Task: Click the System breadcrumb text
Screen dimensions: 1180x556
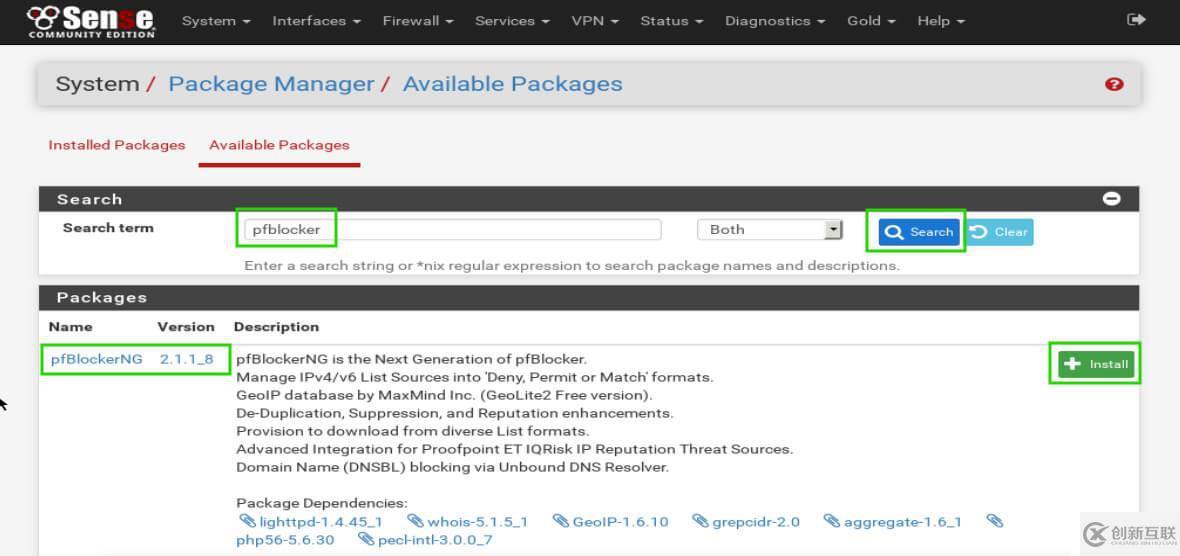Action: [97, 84]
